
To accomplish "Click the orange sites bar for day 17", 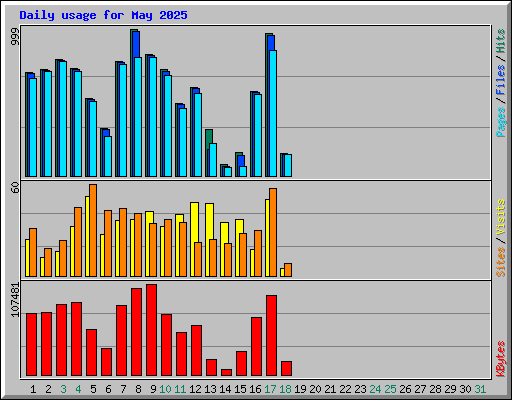I will point(273,232).
